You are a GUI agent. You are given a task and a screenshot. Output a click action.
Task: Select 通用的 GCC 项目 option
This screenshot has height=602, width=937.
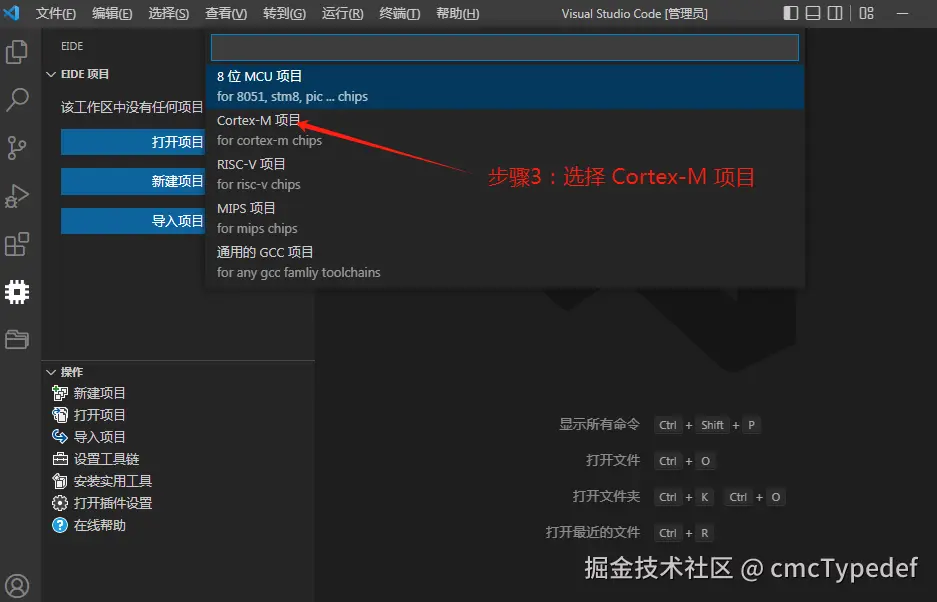(505, 262)
